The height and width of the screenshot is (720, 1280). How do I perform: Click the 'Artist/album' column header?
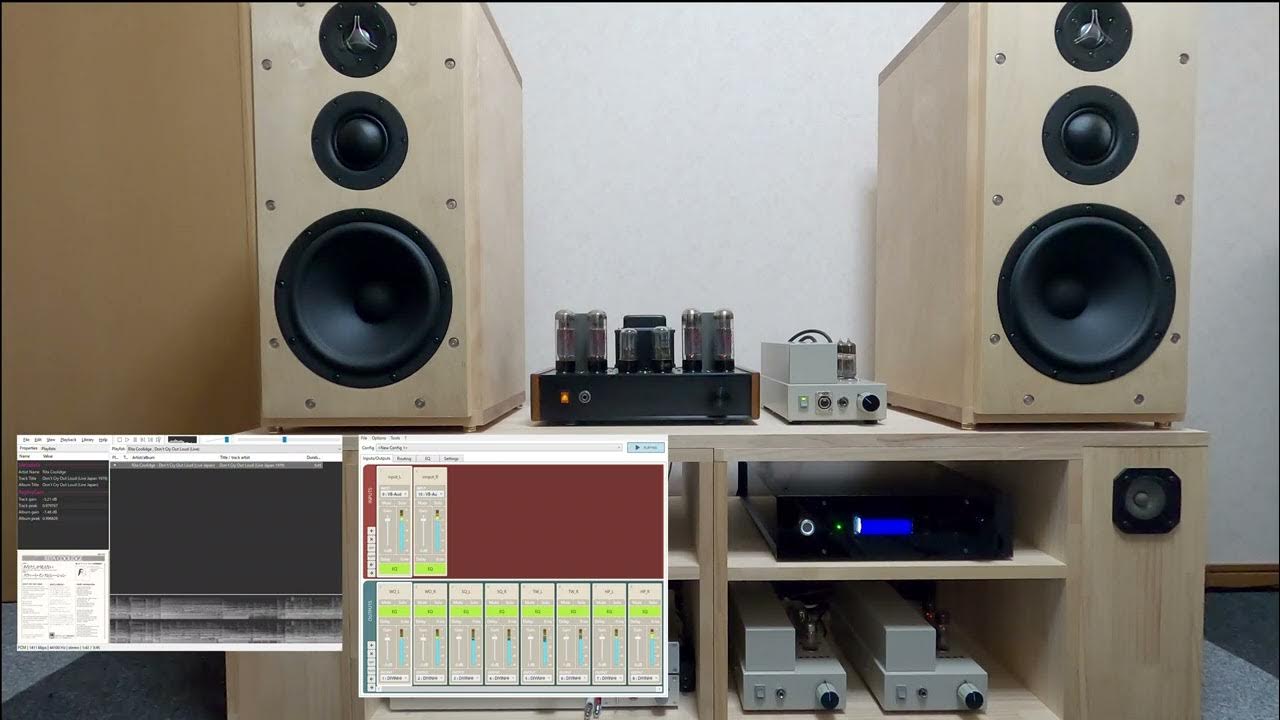point(143,457)
